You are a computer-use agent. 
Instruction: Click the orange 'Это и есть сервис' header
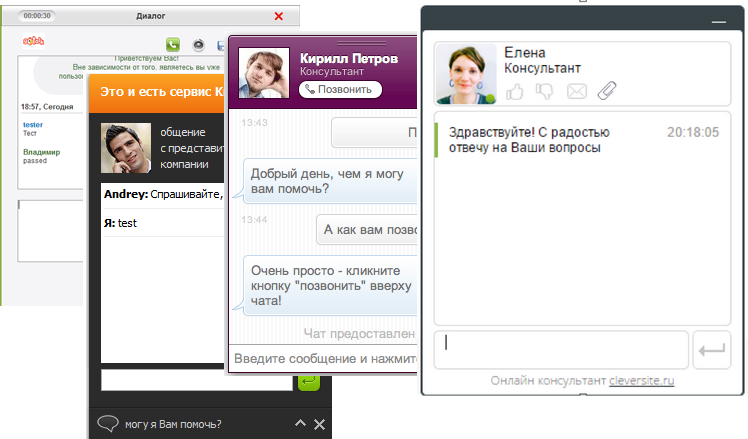(157, 92)
